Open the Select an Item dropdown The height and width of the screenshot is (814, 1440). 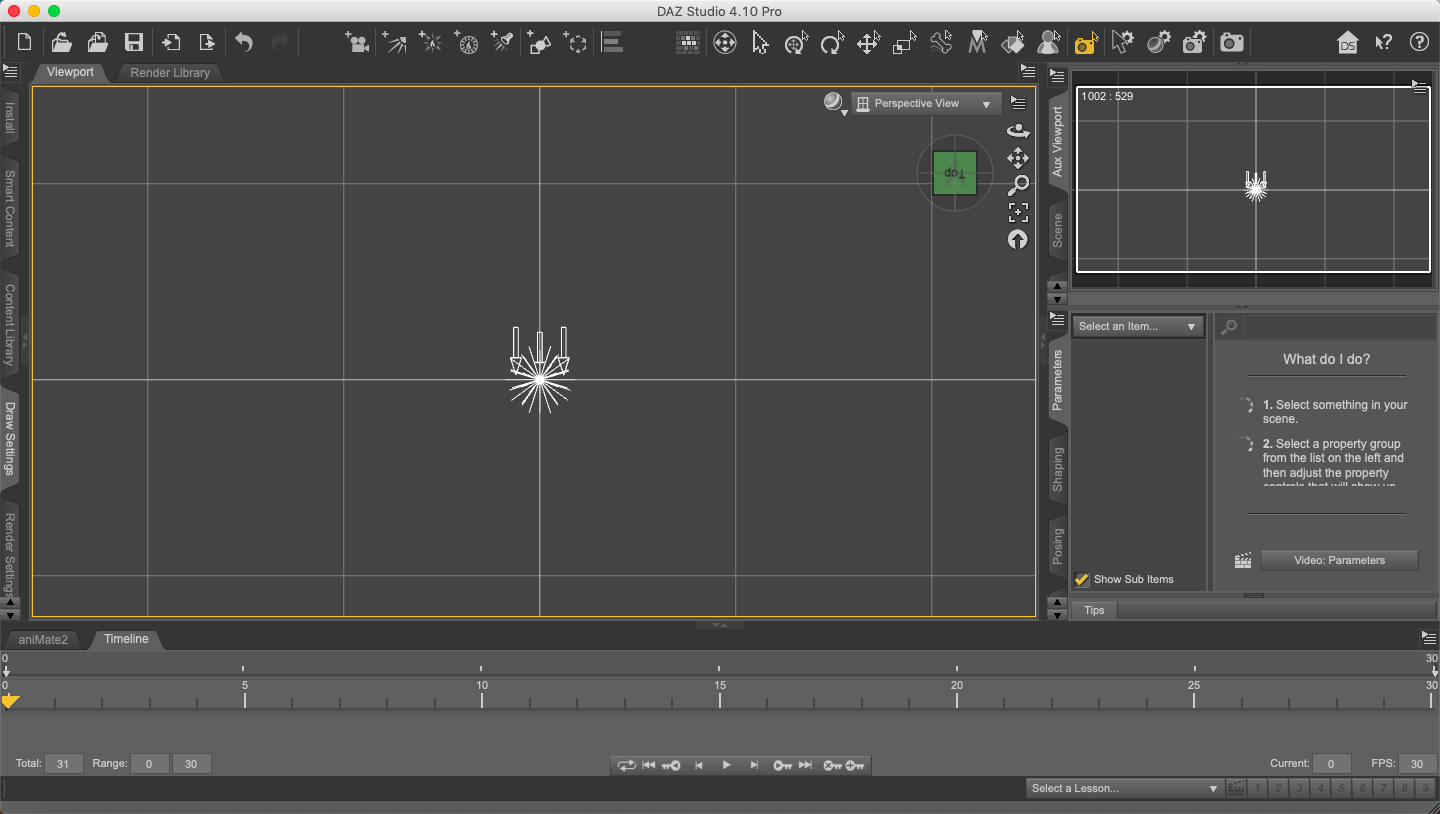coord(1138,326)
